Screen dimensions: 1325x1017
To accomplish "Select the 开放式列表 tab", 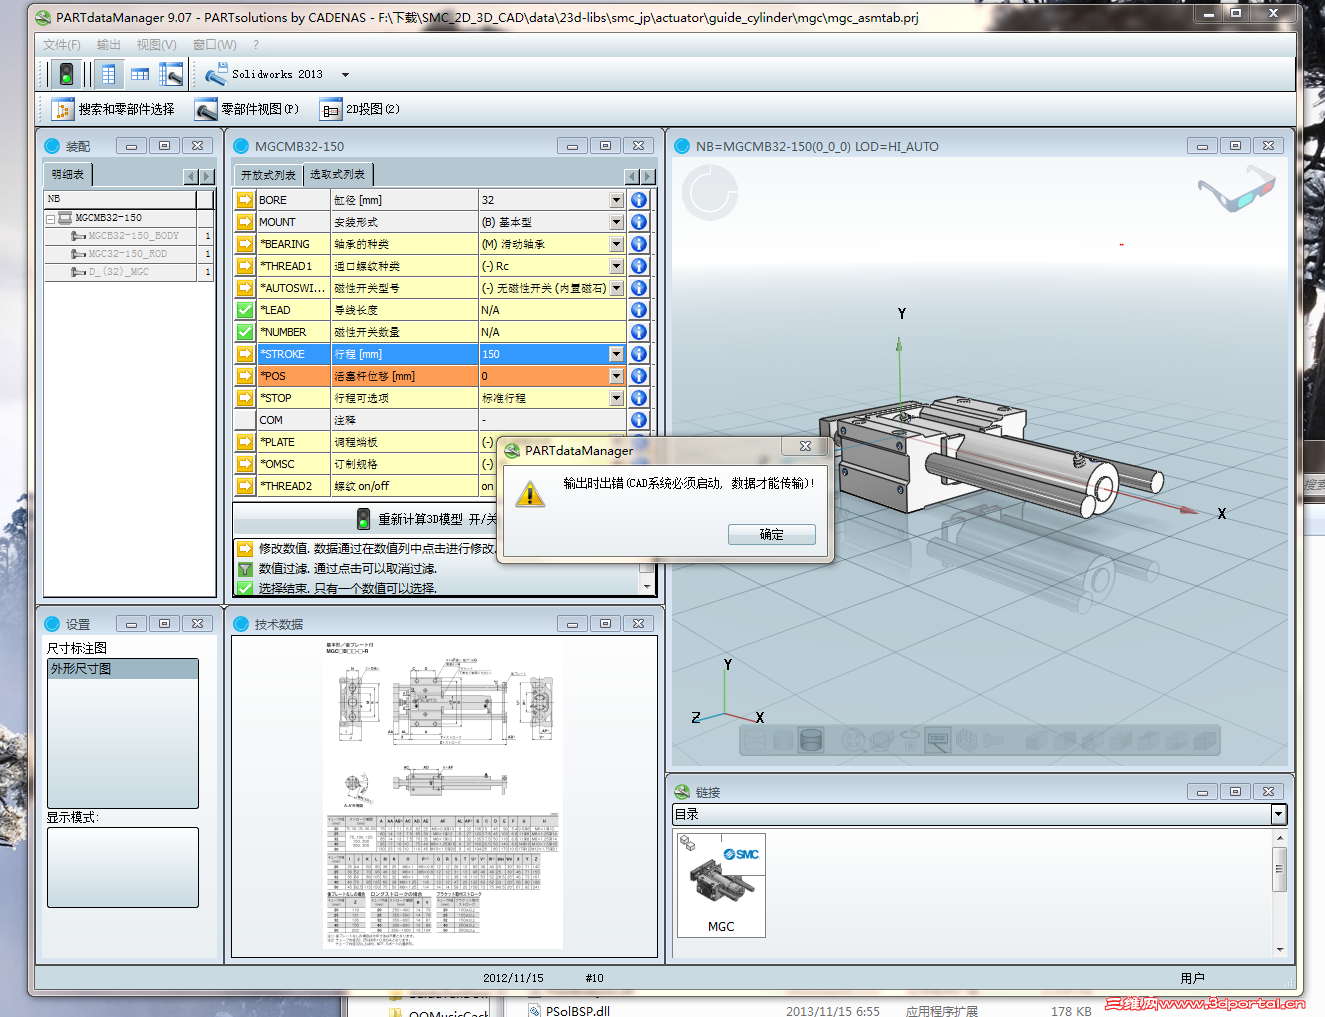I will [268, 175].
